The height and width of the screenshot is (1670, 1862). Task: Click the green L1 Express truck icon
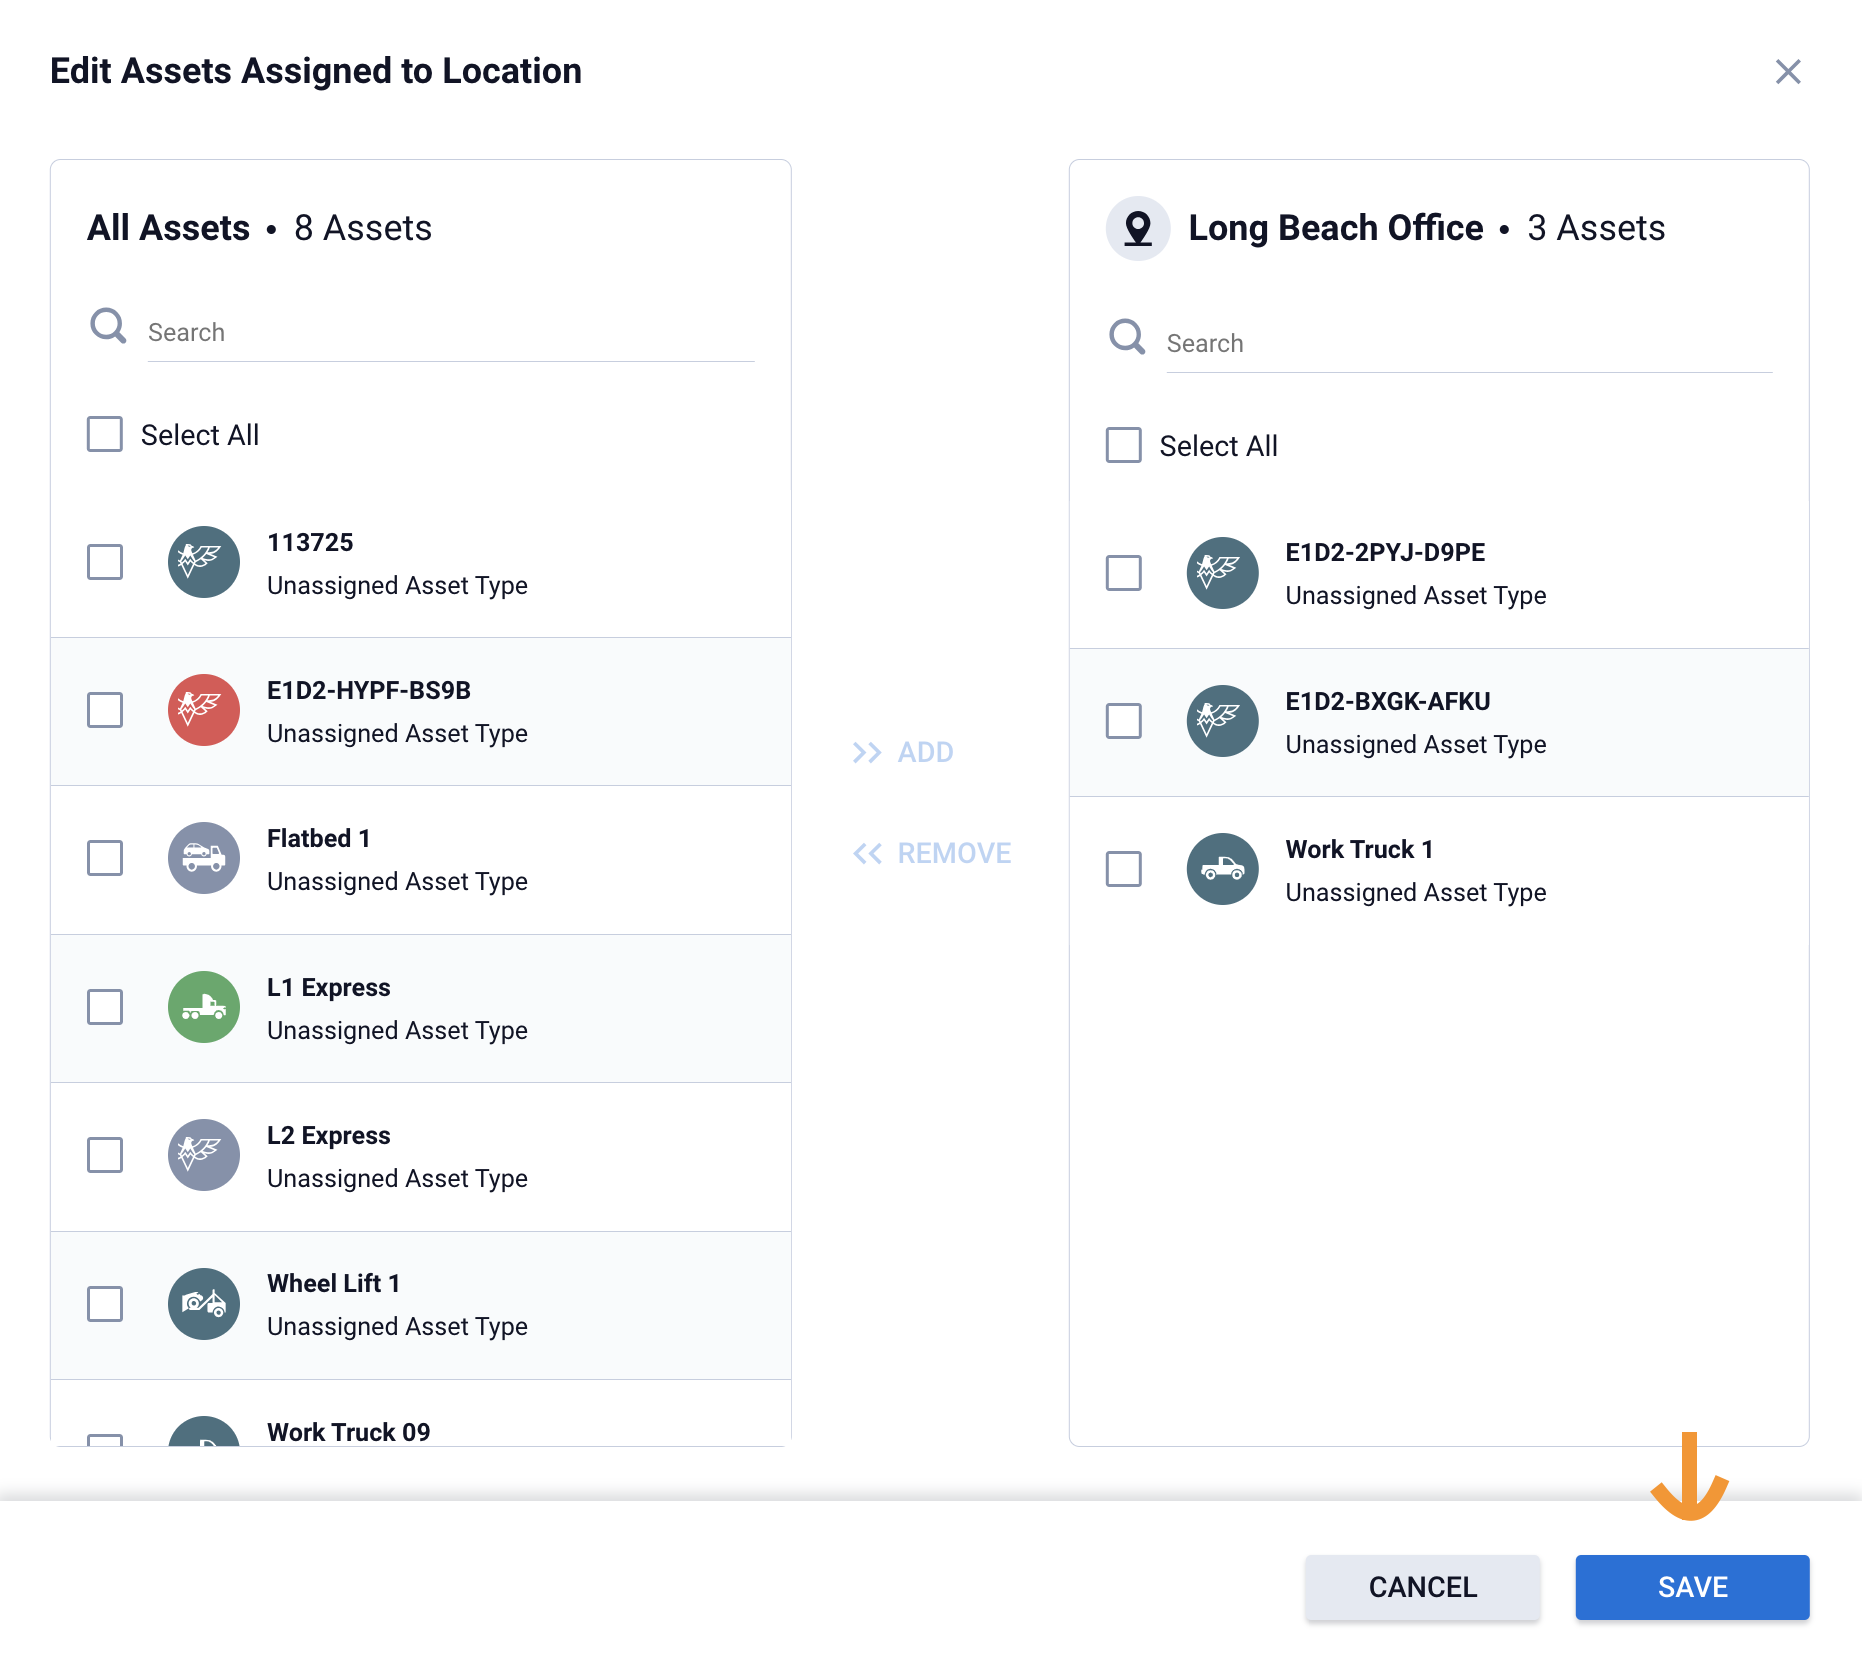click(x=204, y=1007)
